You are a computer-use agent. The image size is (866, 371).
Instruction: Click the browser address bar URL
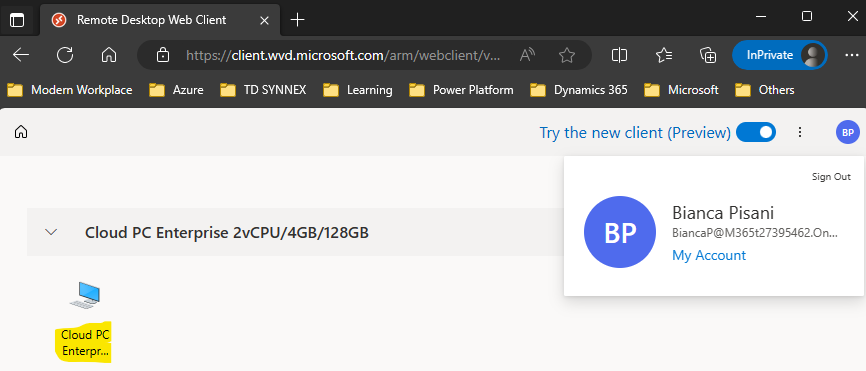coord(344,55)
